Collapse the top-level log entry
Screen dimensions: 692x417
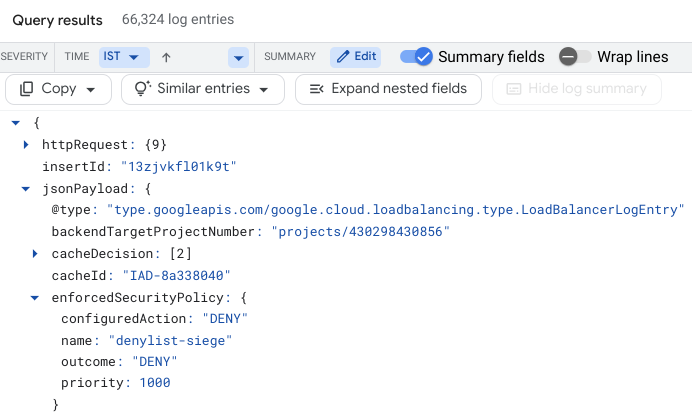(x=16, y=123)
